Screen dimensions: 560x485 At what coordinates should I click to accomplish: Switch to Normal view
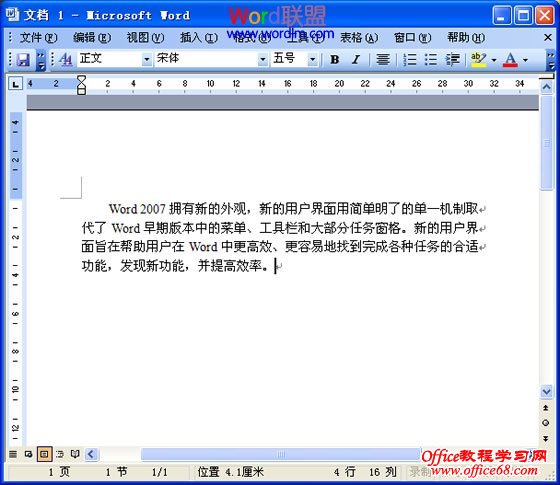coord(13,454)
